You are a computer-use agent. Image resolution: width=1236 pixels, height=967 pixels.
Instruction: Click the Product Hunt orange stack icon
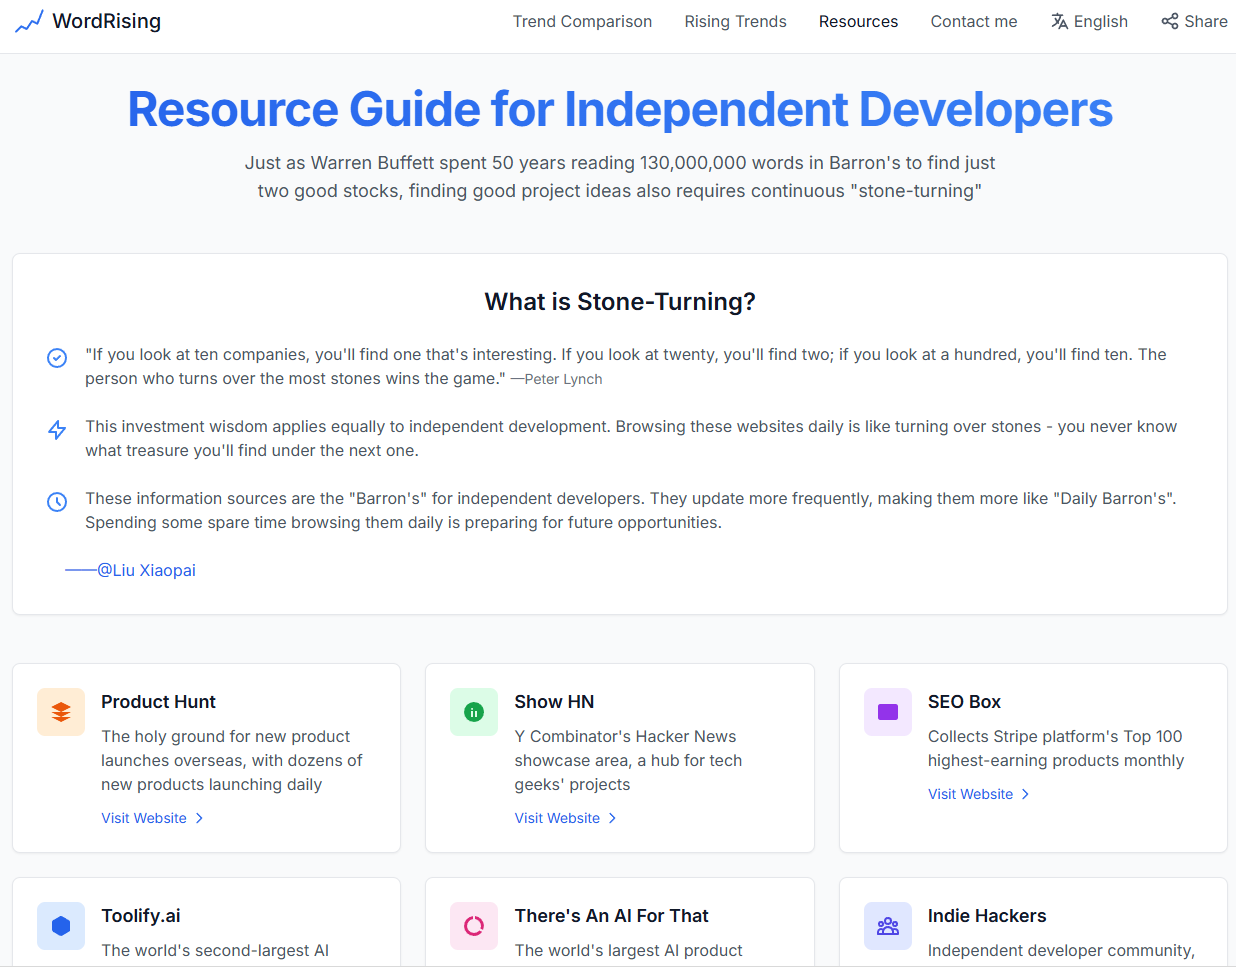[x=61, y=712]
